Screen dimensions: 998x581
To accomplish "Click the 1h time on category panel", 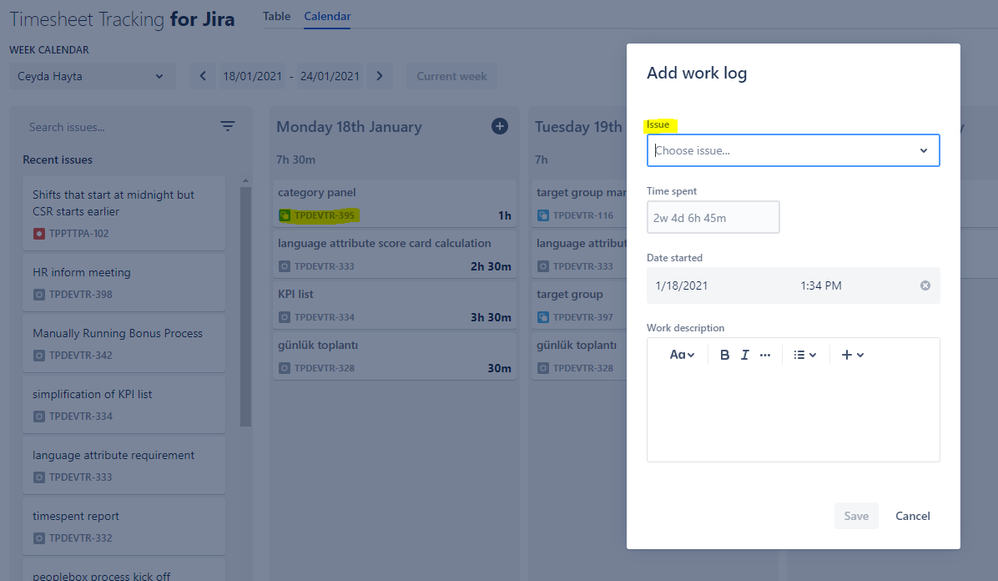I will (x=505, y=215).
